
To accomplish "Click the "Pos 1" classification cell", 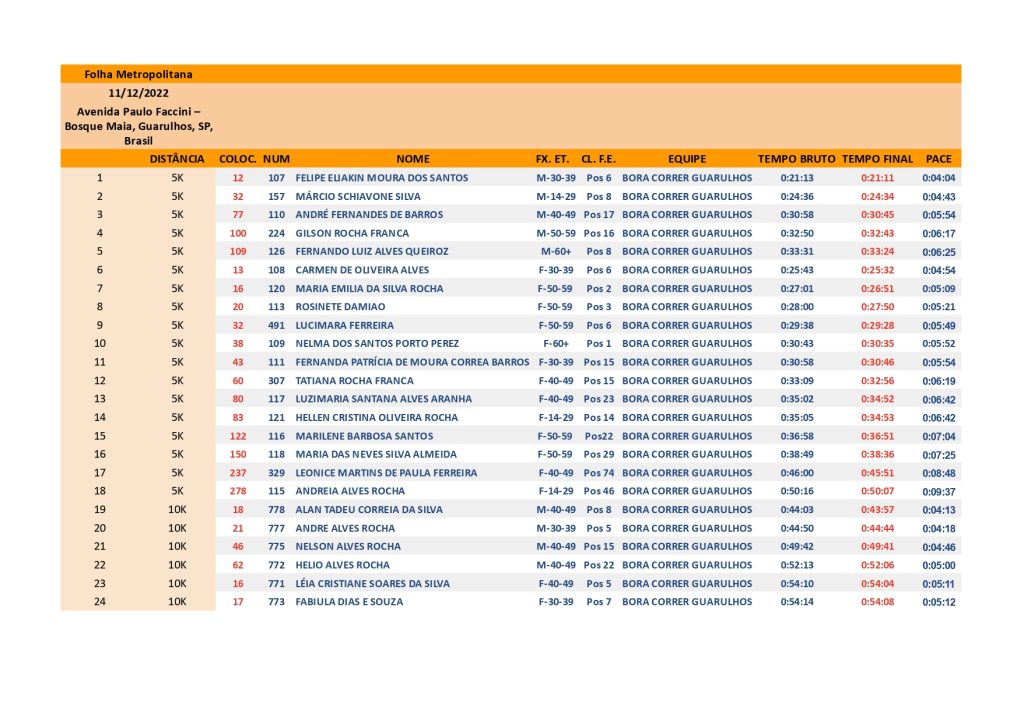I will coord(599,344).
